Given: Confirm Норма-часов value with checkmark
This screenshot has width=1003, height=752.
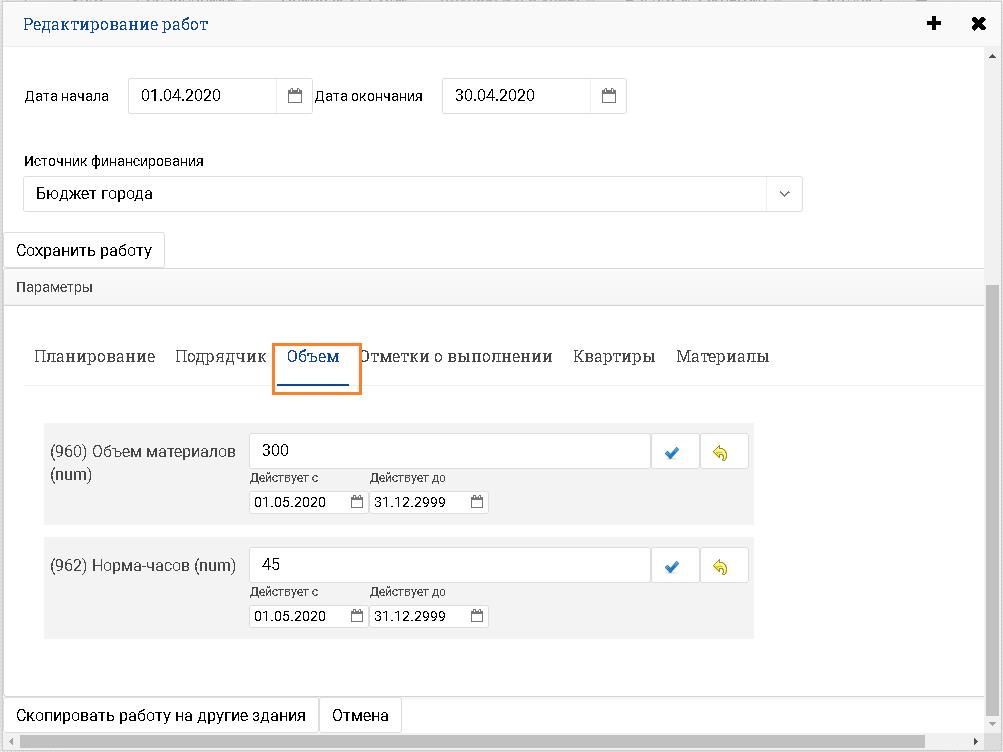Looking at the screenshot, I should (673, 567).
